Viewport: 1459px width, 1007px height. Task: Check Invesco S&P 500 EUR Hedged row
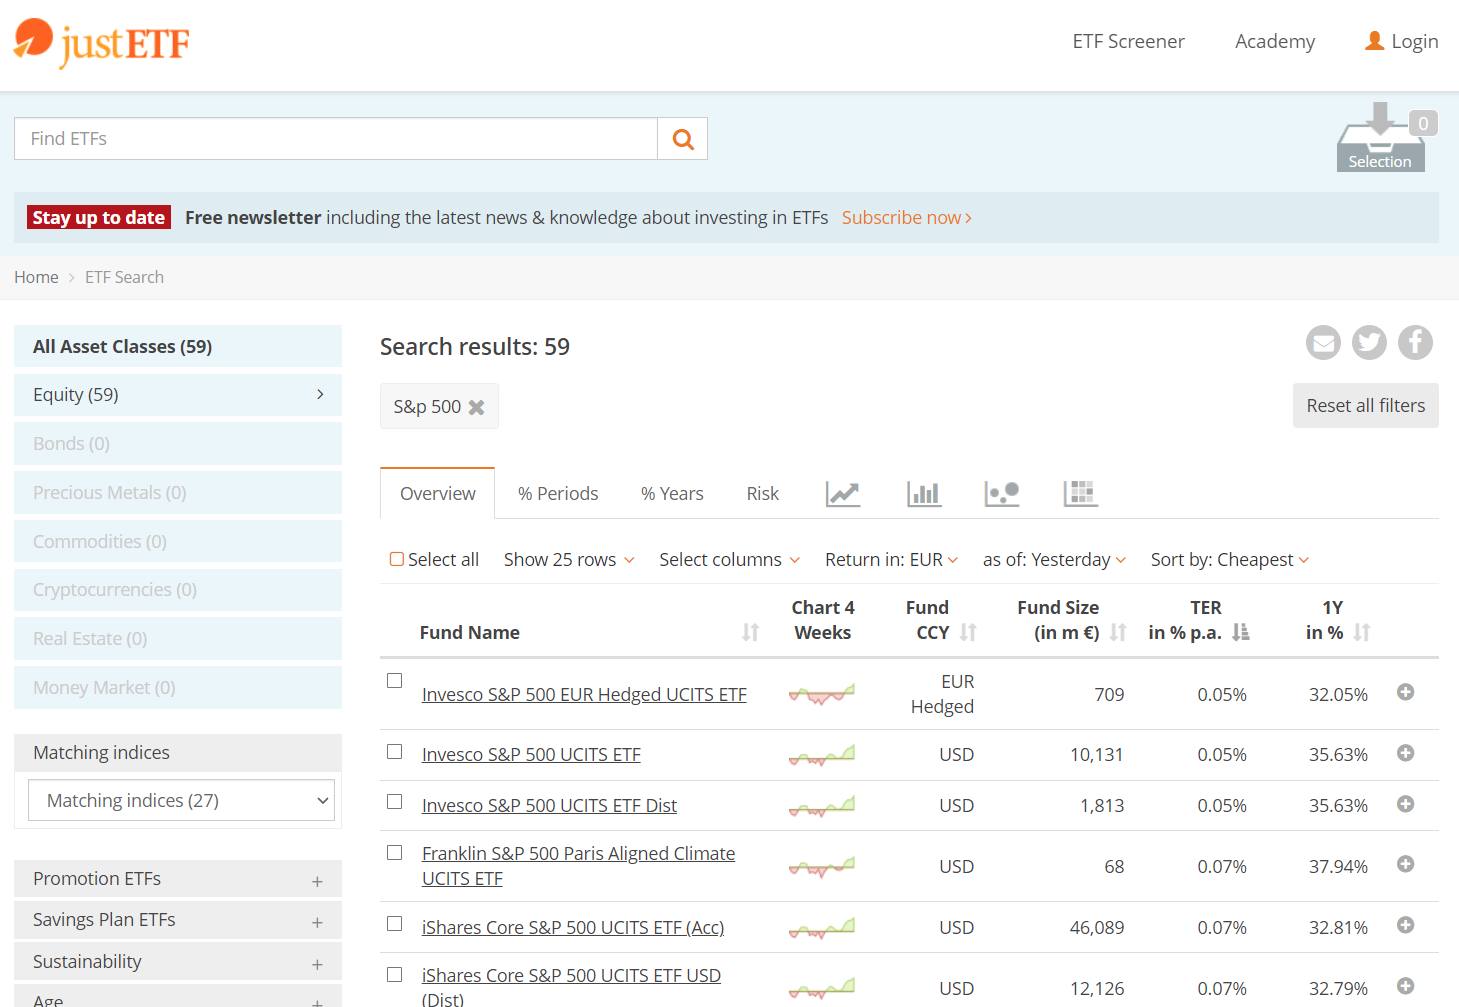395,681
